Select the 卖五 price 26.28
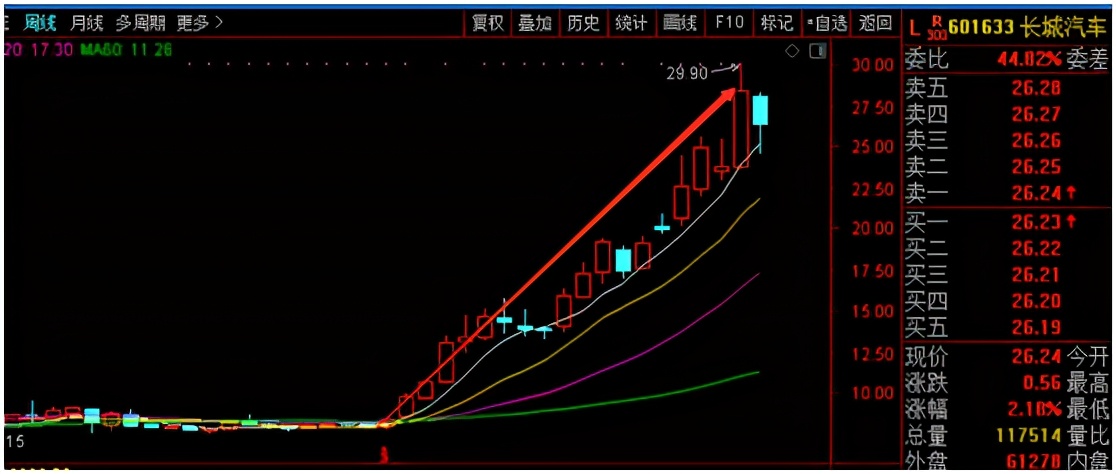This screenshot has height=474, width=1116. (1037, 88)
